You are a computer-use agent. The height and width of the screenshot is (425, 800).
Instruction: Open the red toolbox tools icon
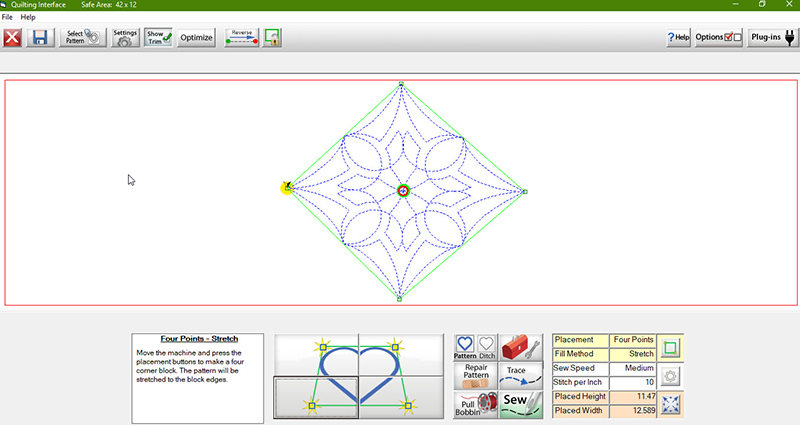pos(522,347)
